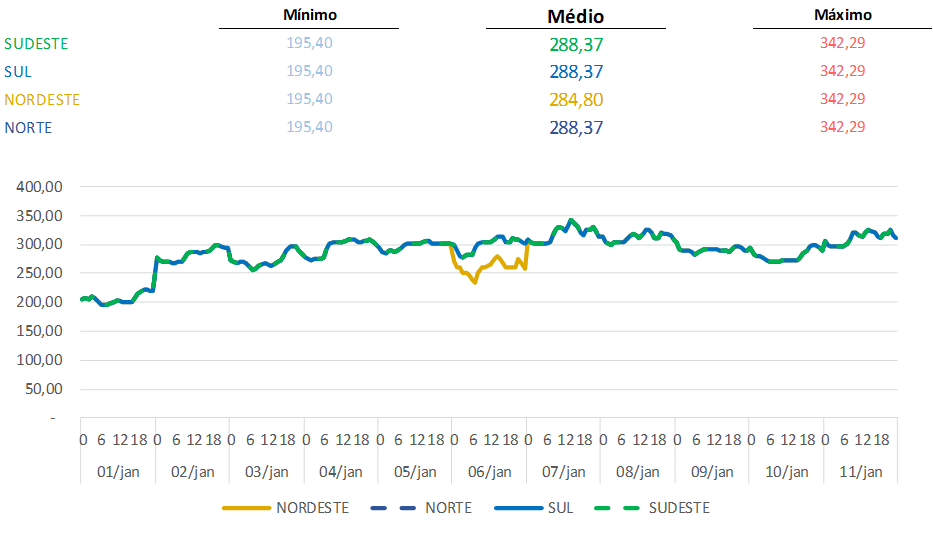Screen dimensions: 933x559
Task: Click the Máximo column header
Action: 842,15
